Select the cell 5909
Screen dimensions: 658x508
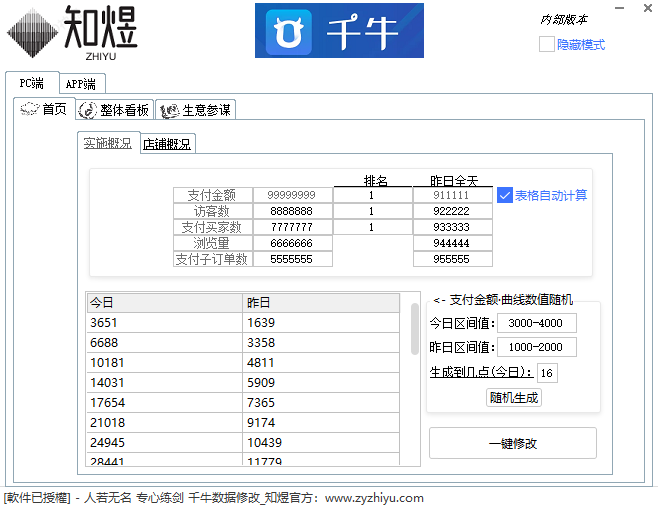pyautogui.click(x=321, y=383)
